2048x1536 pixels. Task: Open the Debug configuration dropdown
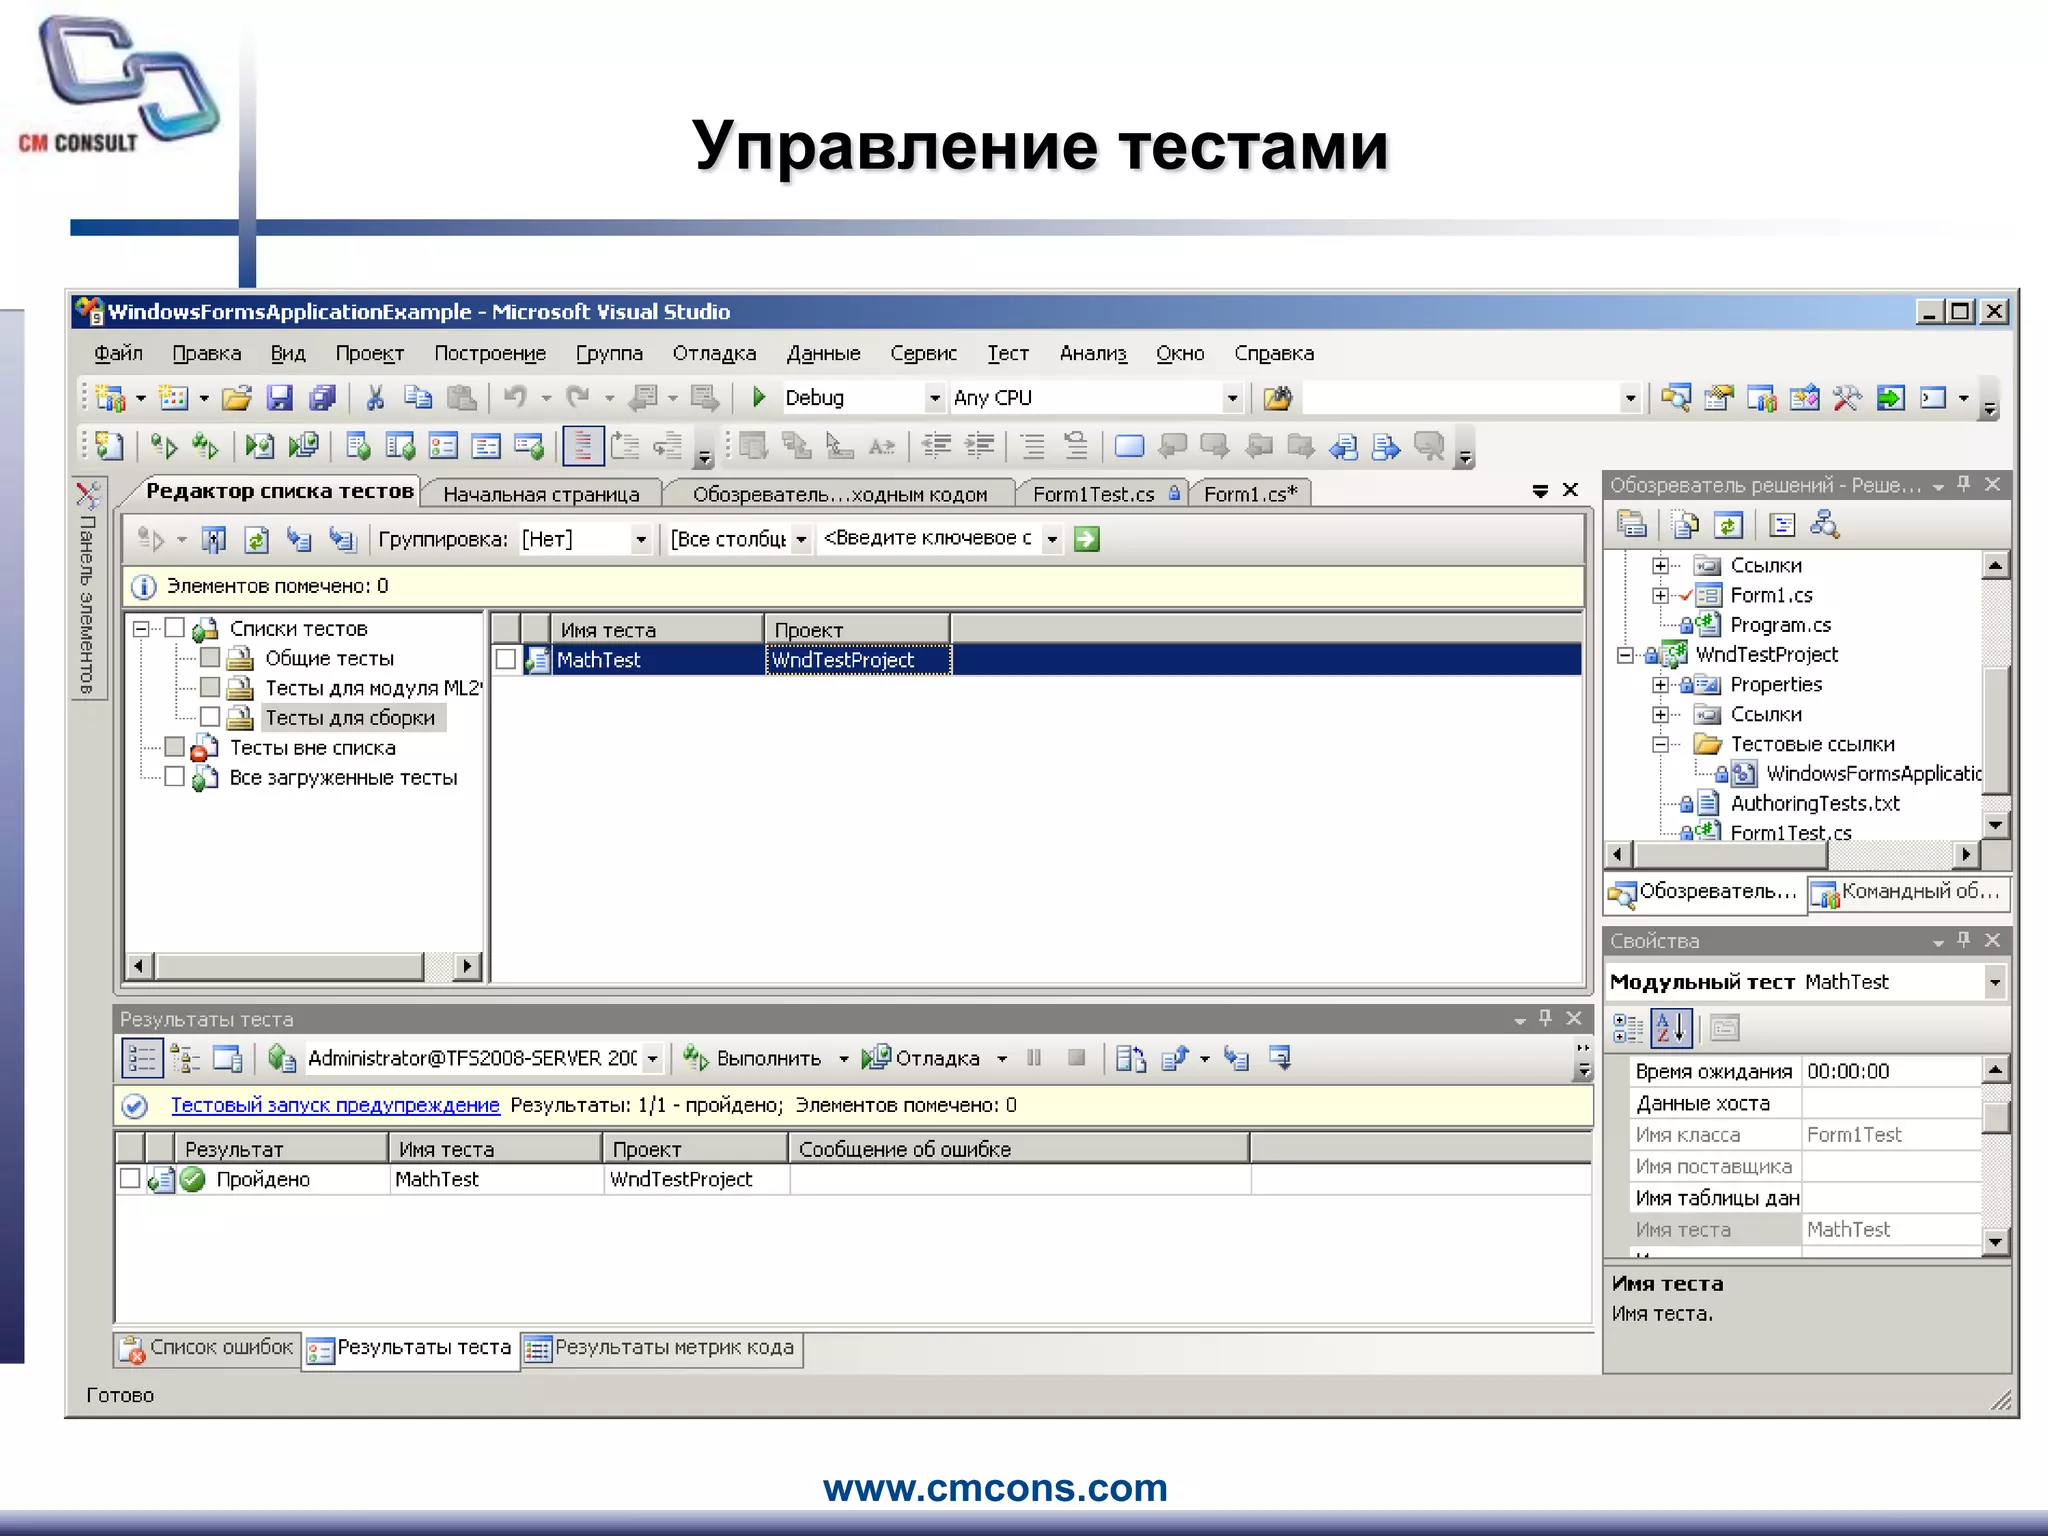(x=934, y=398)
